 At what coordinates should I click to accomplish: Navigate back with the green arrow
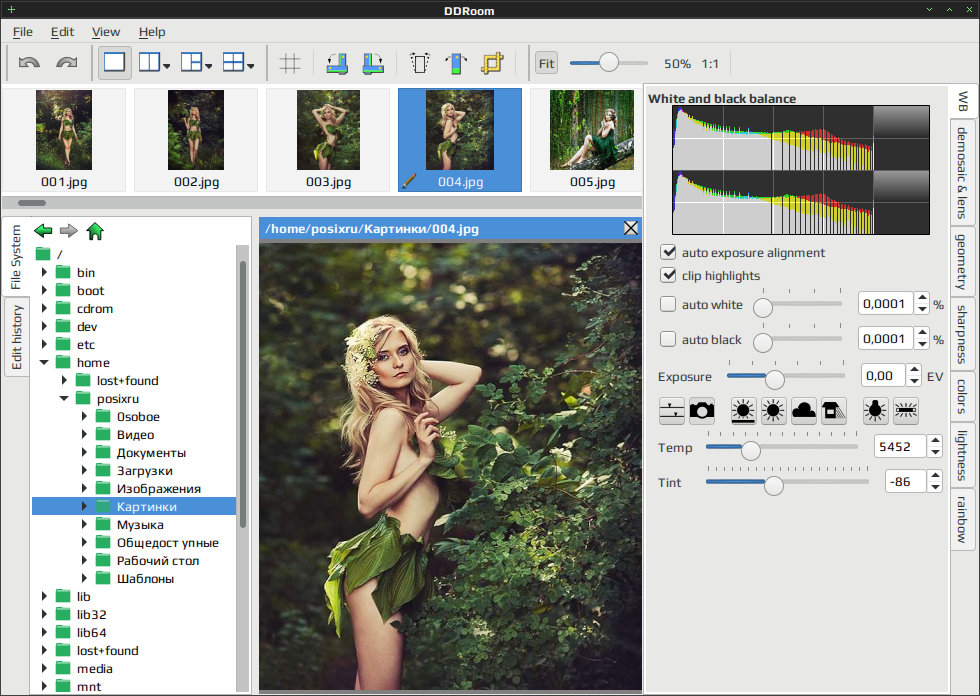43,231
